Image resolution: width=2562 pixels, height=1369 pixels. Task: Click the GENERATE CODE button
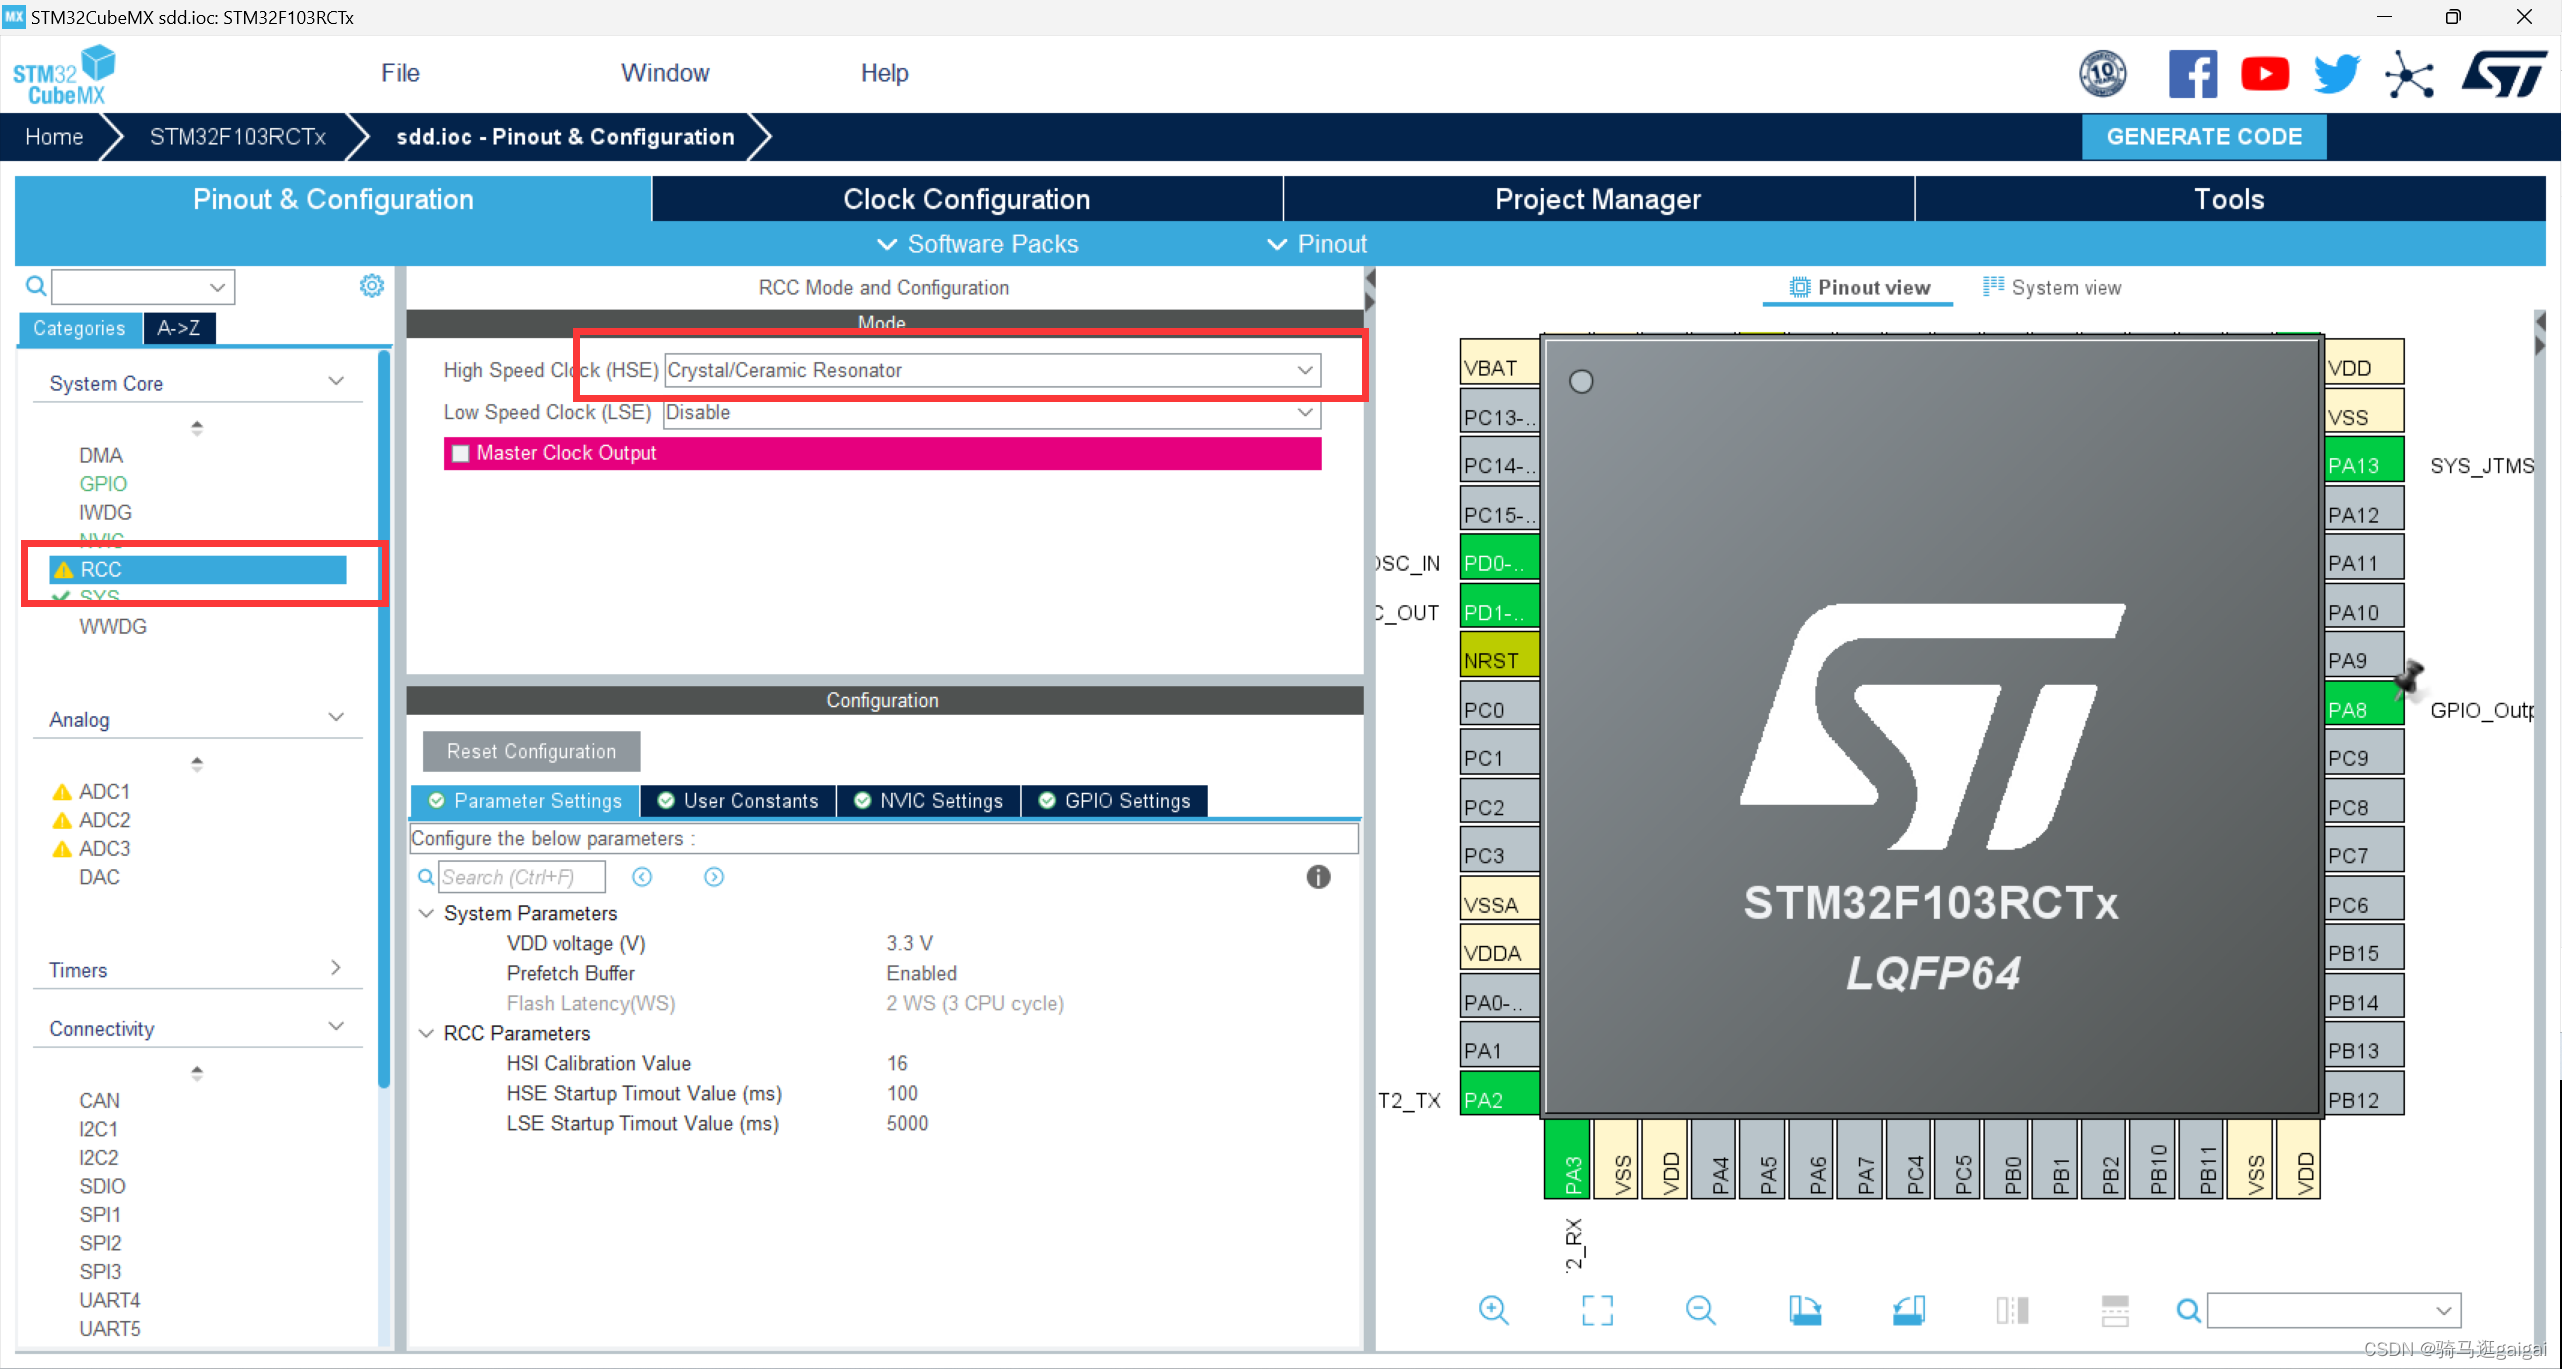click(x=2204, y=136)
